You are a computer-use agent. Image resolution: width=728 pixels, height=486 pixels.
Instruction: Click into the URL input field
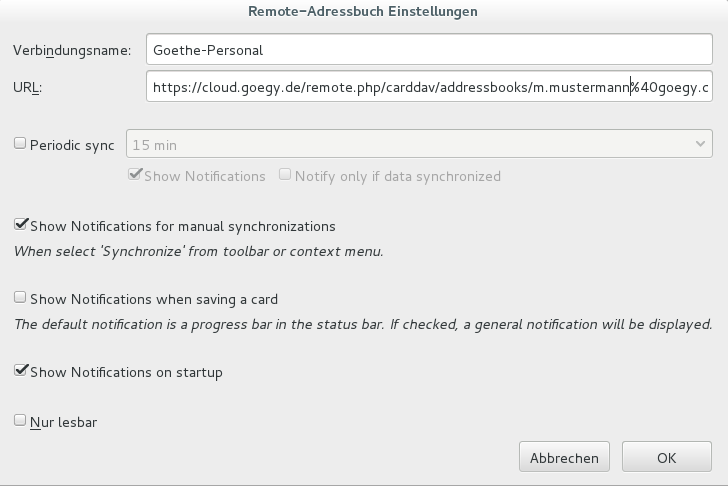428,87
